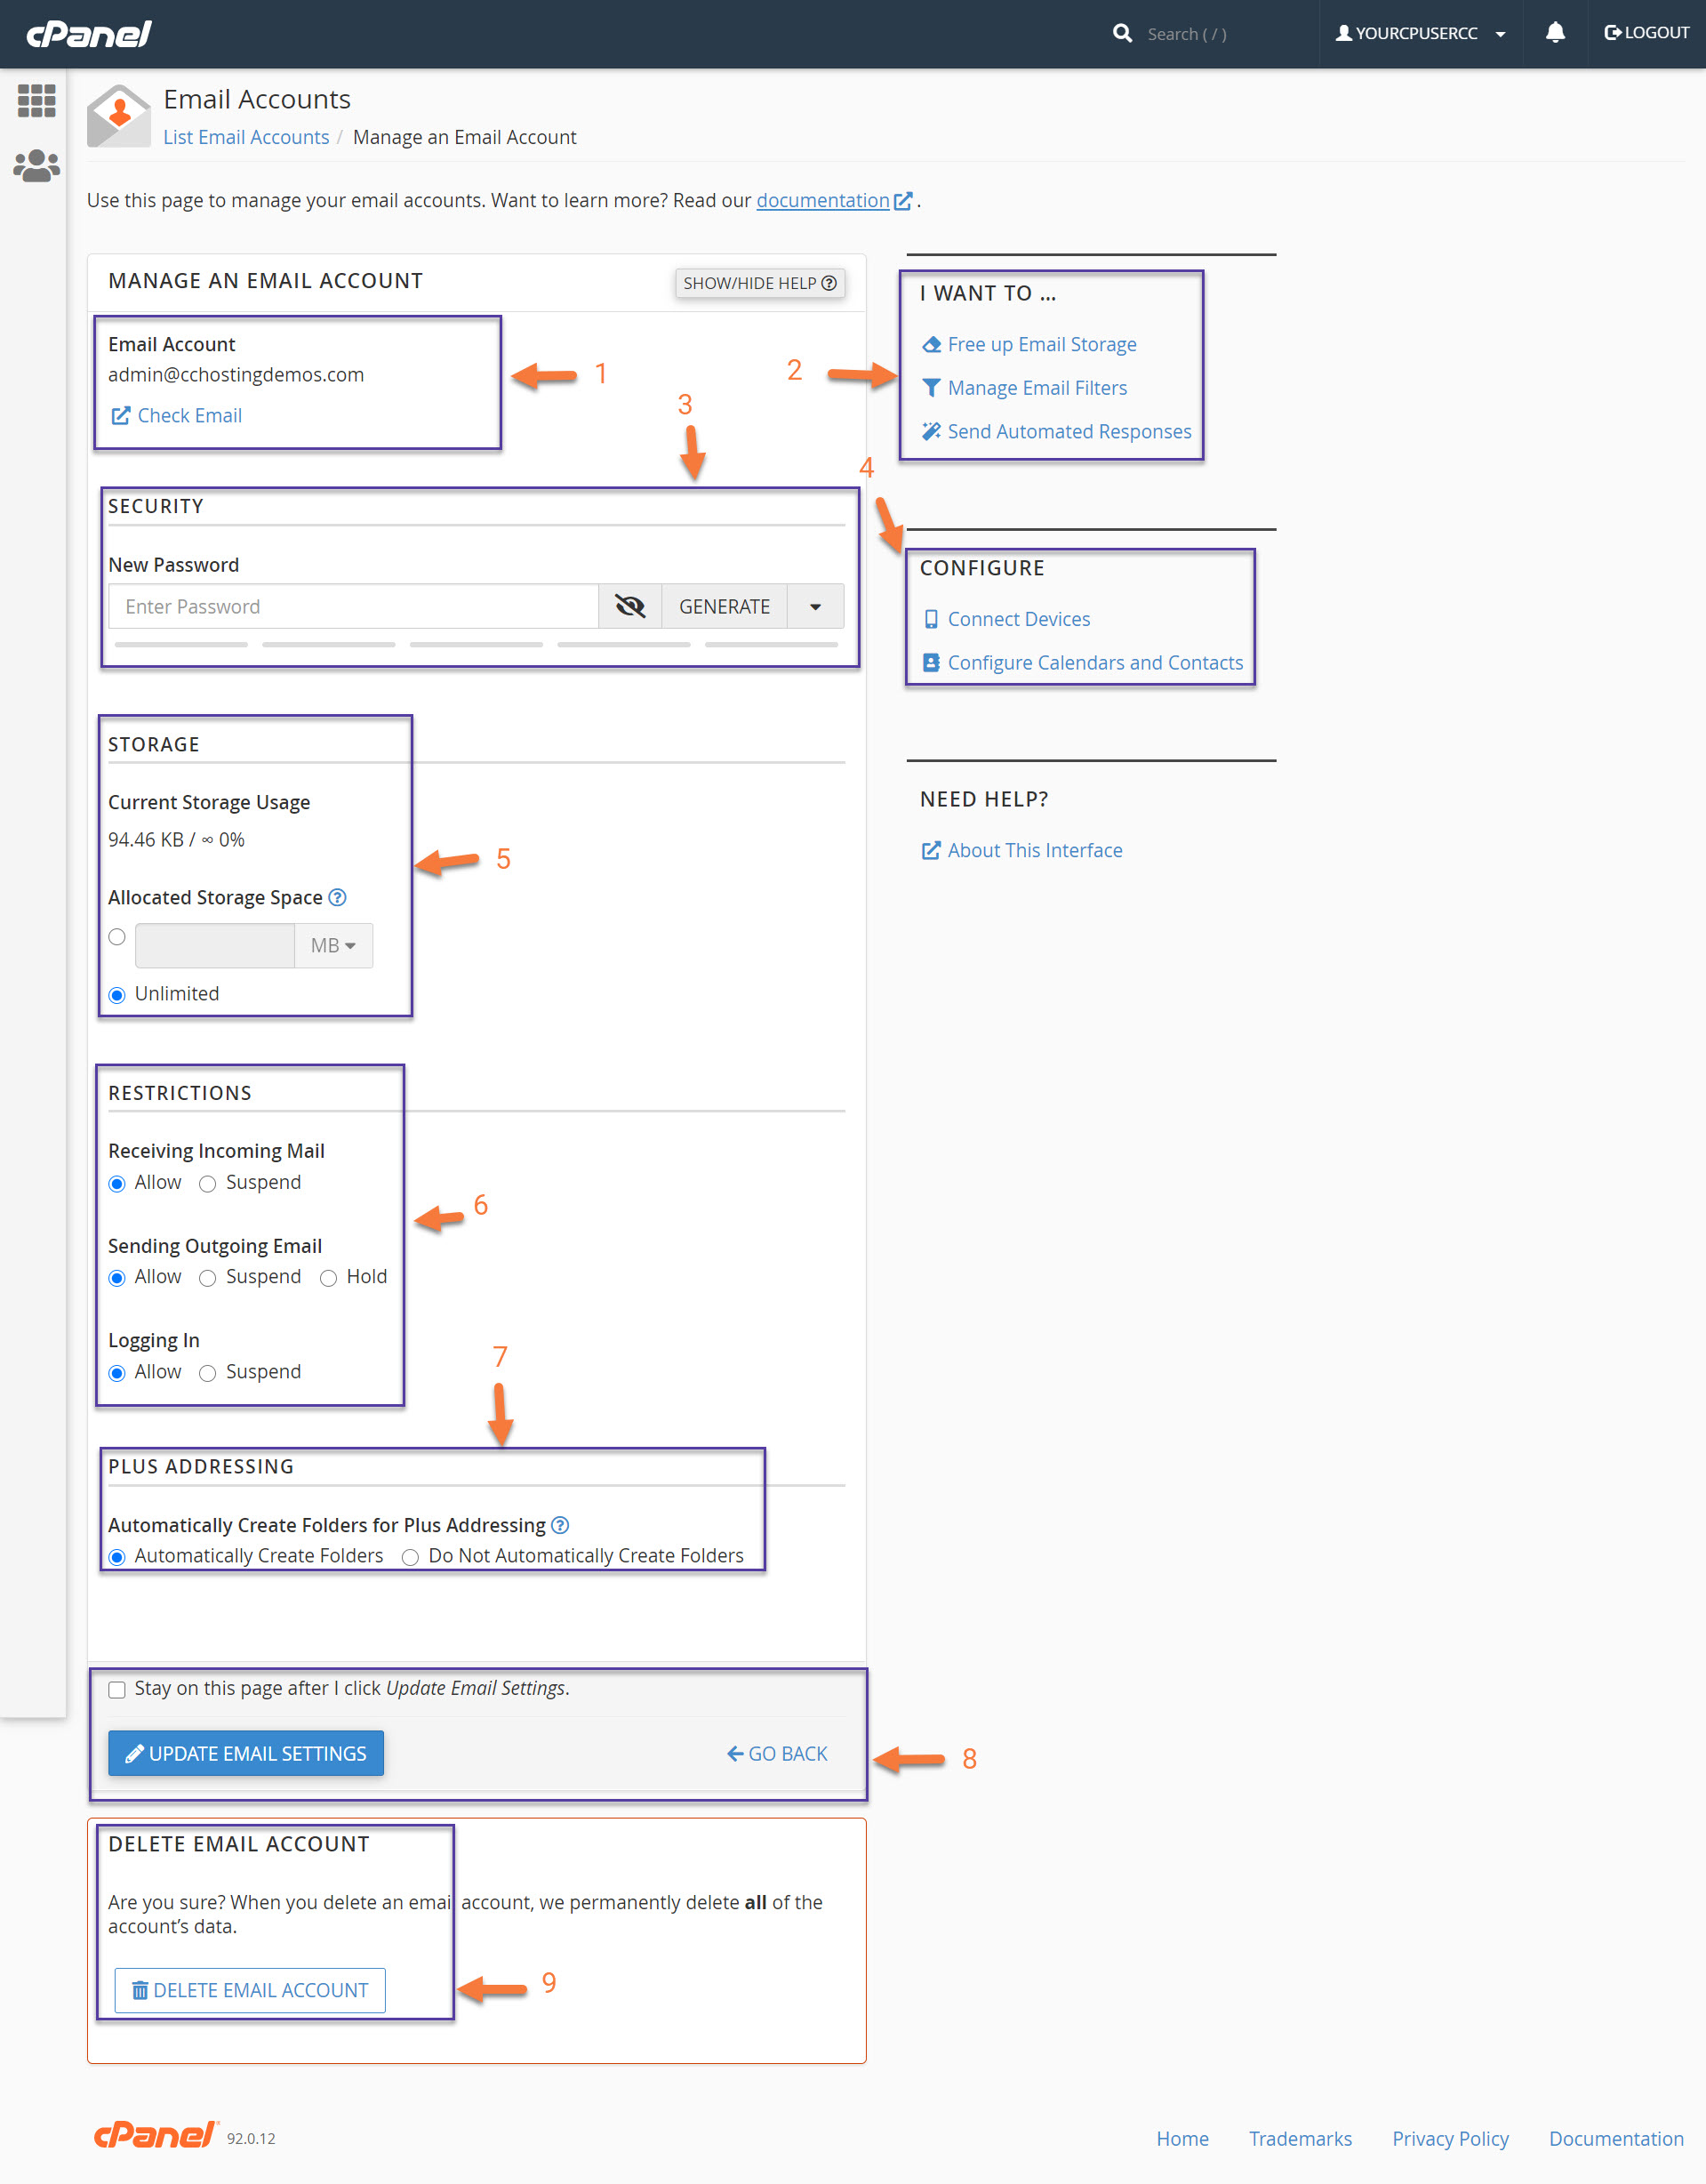Select Suspend for Receiving Incoming Mail
This screenshot has height=2184, width=1706.
[x=208, y=1183]
